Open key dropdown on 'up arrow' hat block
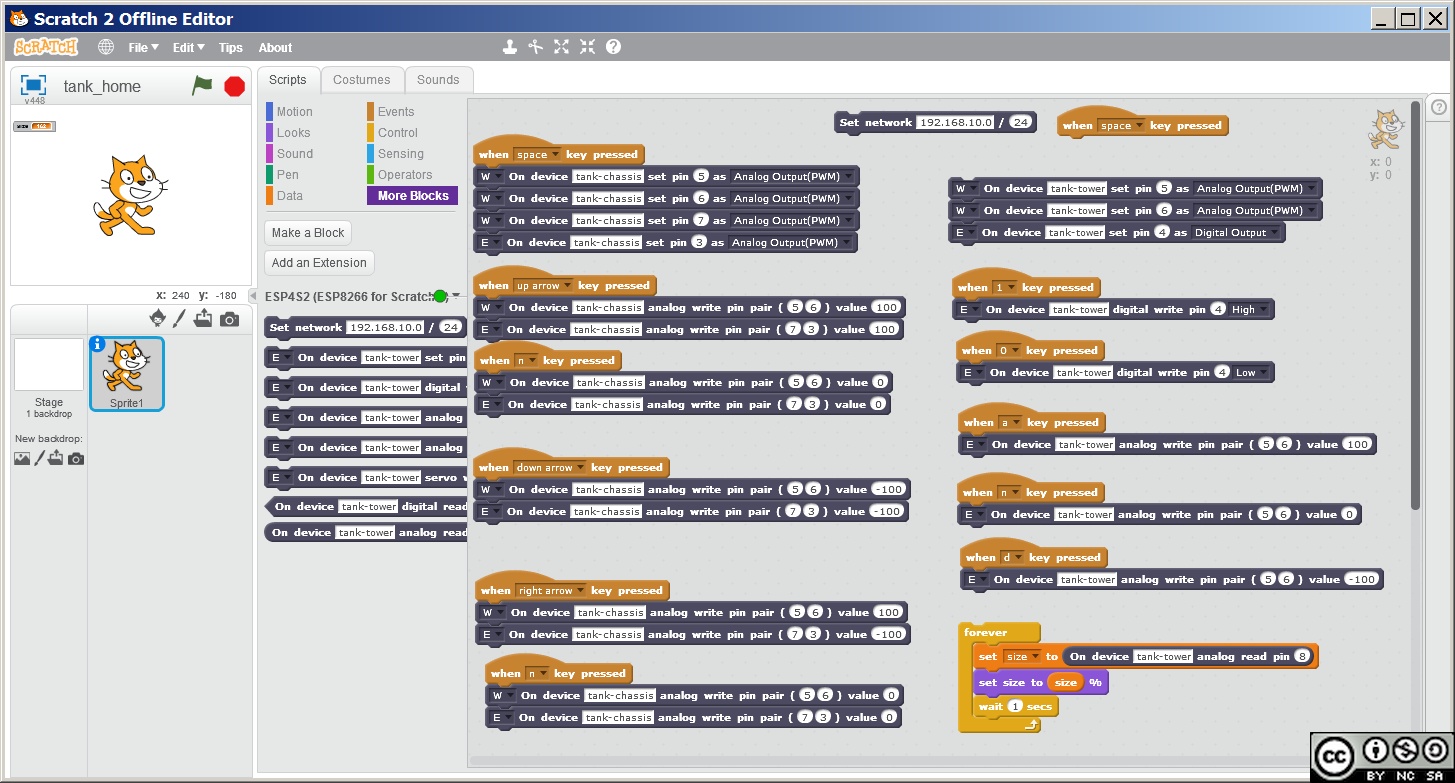The image size is (1455, 783). pyautogui.click(x=567, y=286)
